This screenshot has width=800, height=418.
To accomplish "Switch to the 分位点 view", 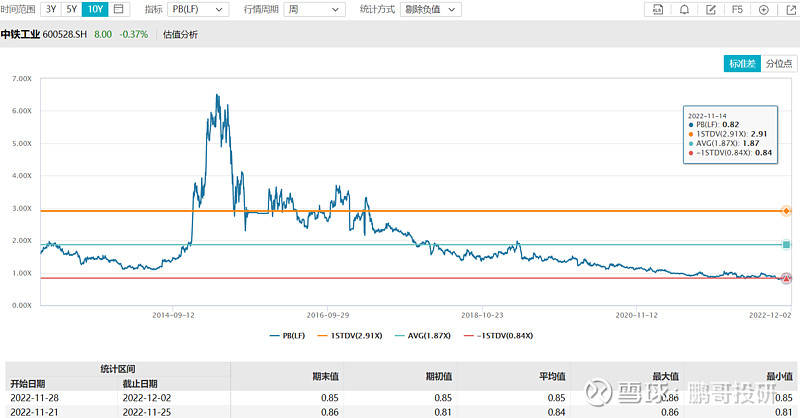I will click(779, 63).
